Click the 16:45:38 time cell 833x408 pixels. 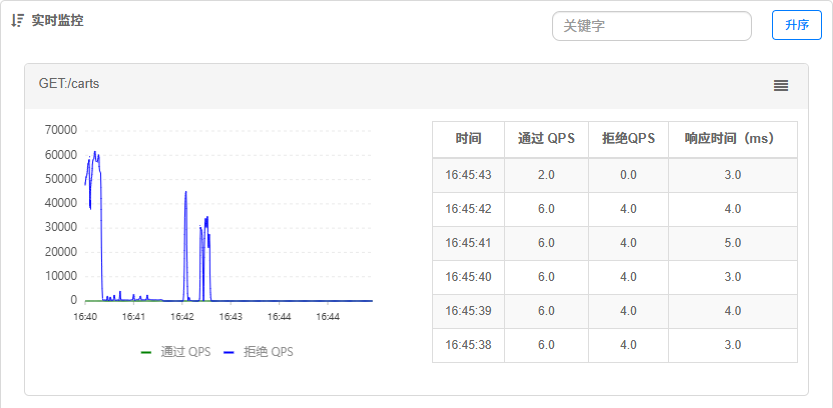[x=468, y=345]
